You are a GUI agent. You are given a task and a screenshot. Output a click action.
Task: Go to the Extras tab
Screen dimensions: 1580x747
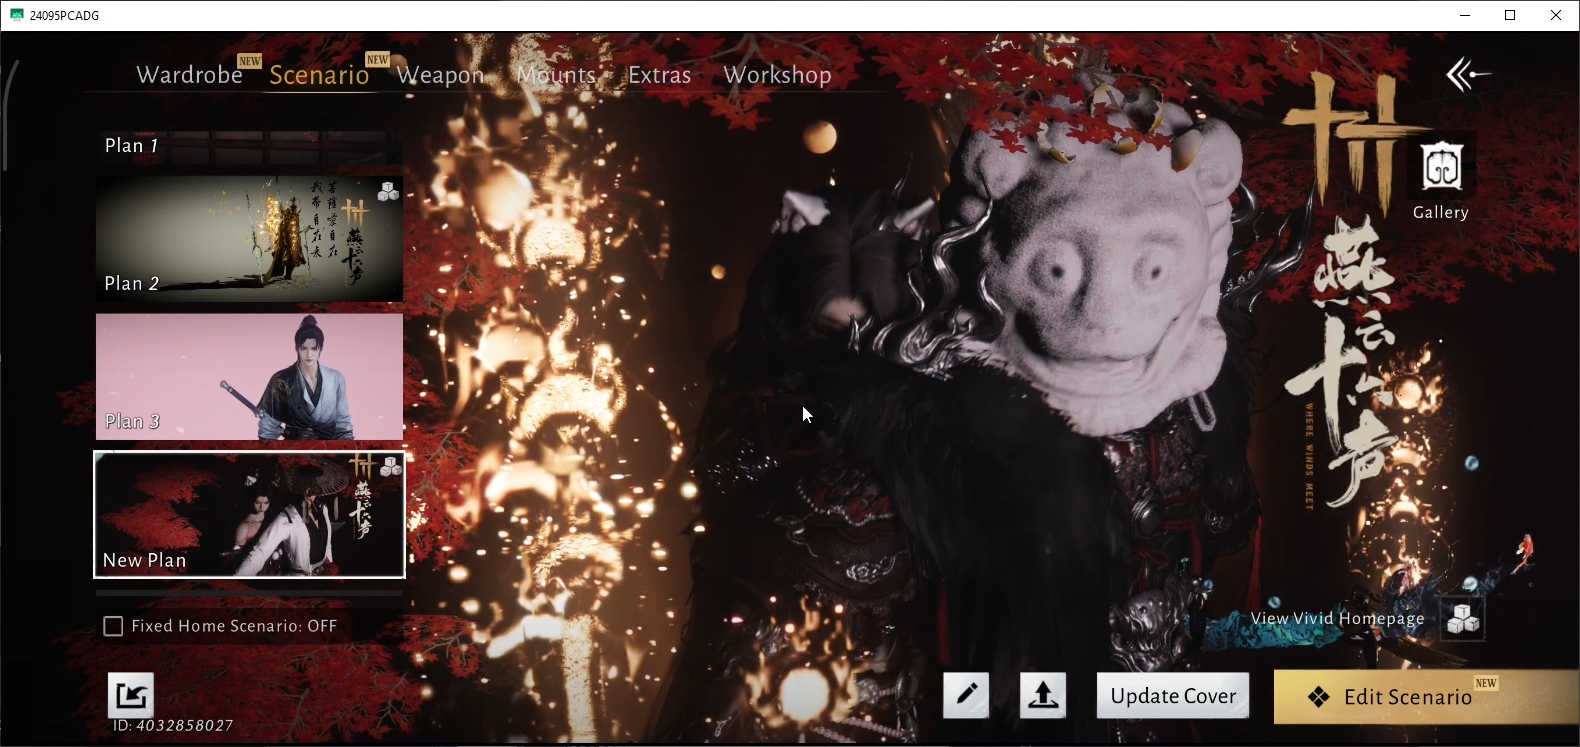tap(660, 75)
